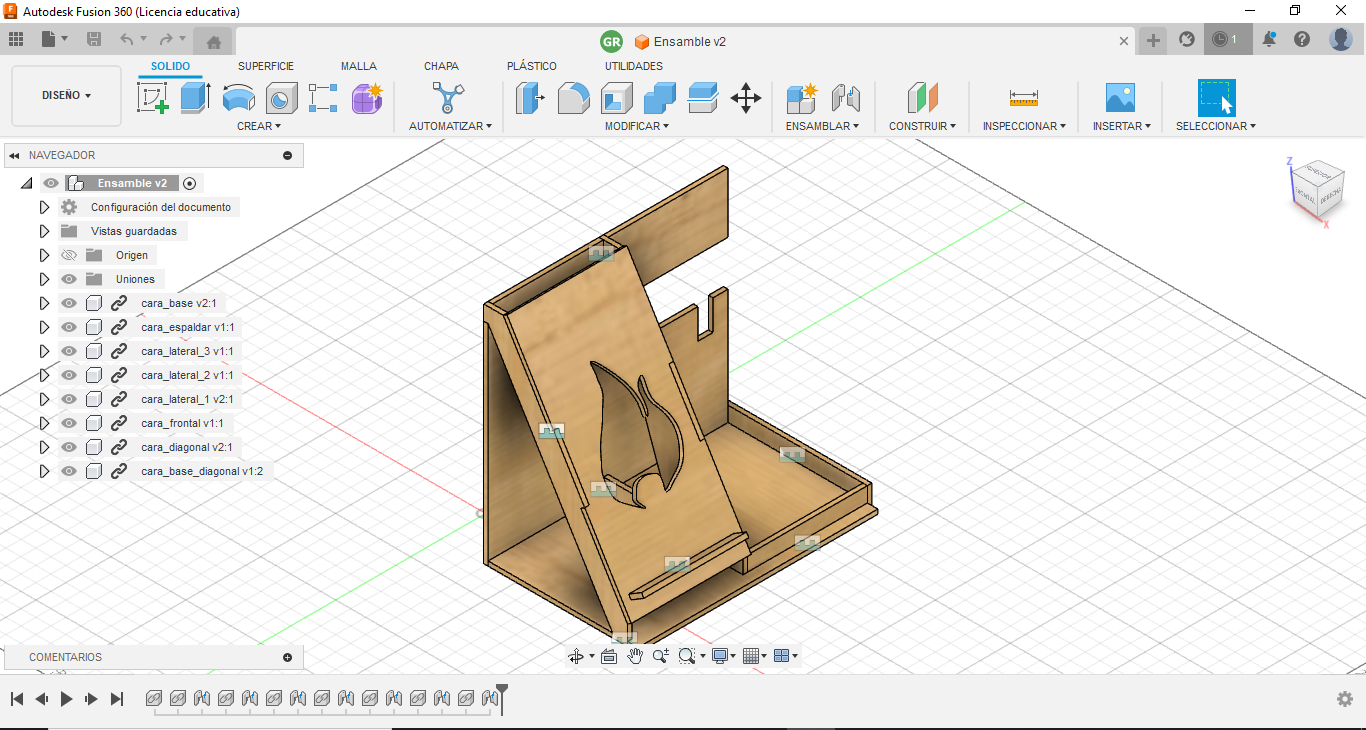
Task: Open the DISEÑO workspace dropdown
Action: pyautogui.click(x=66, y=96)
